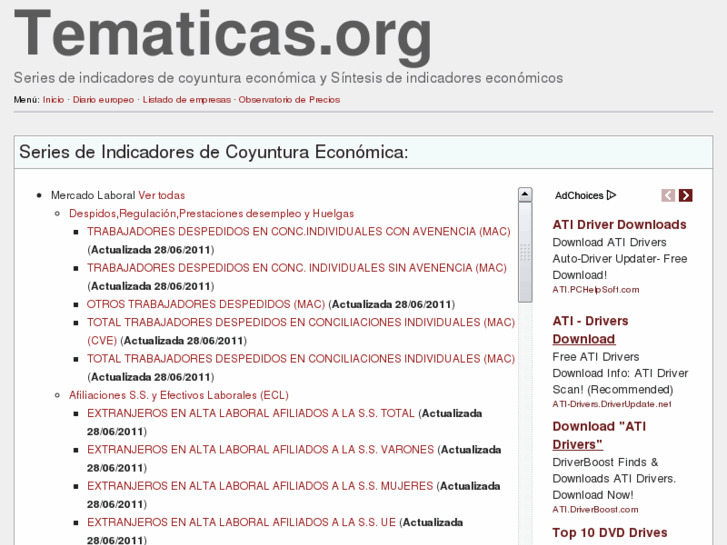Open EXTRANJEROS AFILIADOS A LA S.S. MUJERES link
727x545 pixels.
coord(260,486)
